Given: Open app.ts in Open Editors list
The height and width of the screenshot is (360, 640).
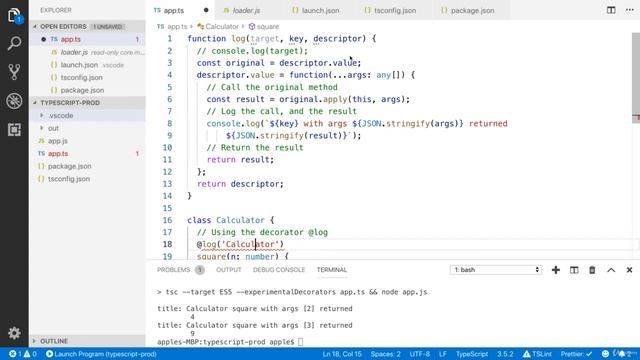Looking at the screenshot, I should 87,39.
